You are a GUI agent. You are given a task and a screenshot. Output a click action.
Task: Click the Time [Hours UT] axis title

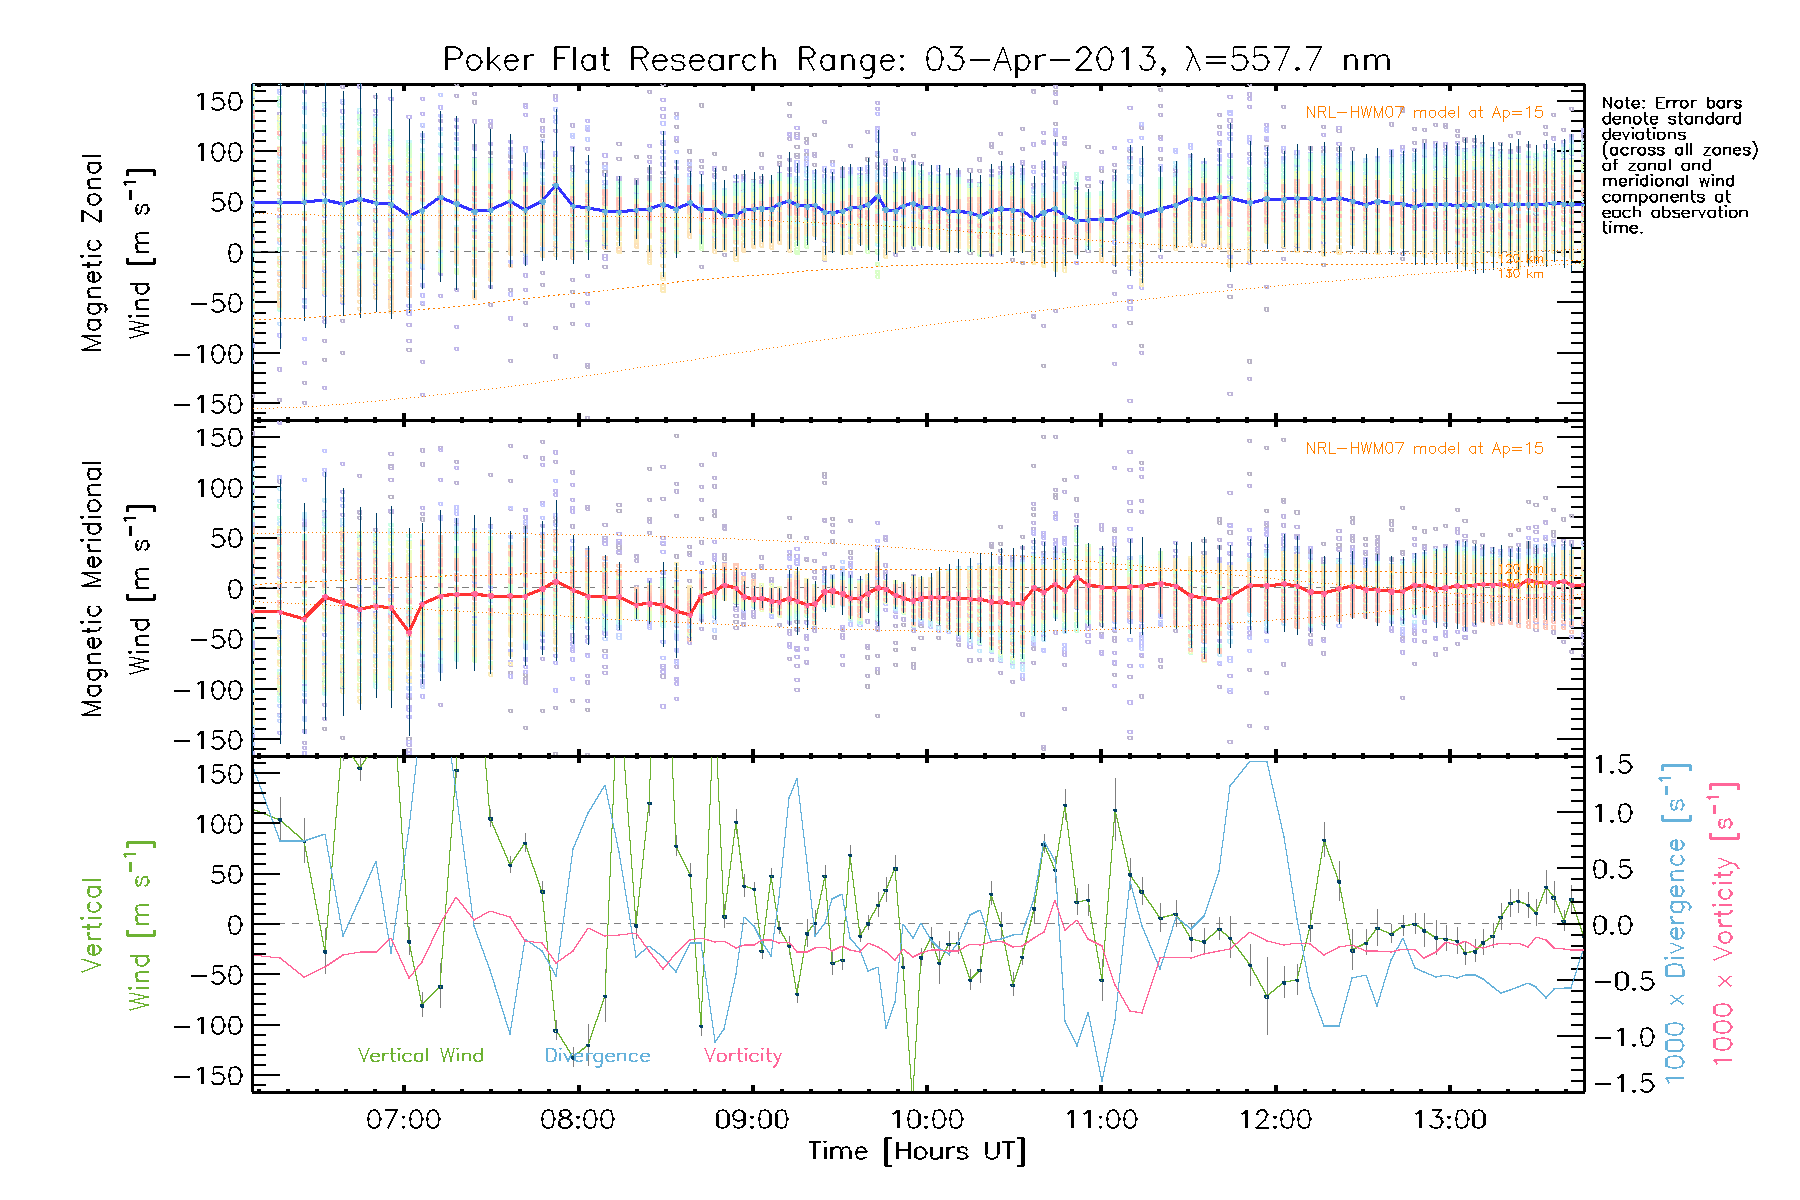tap(916, 1152)
